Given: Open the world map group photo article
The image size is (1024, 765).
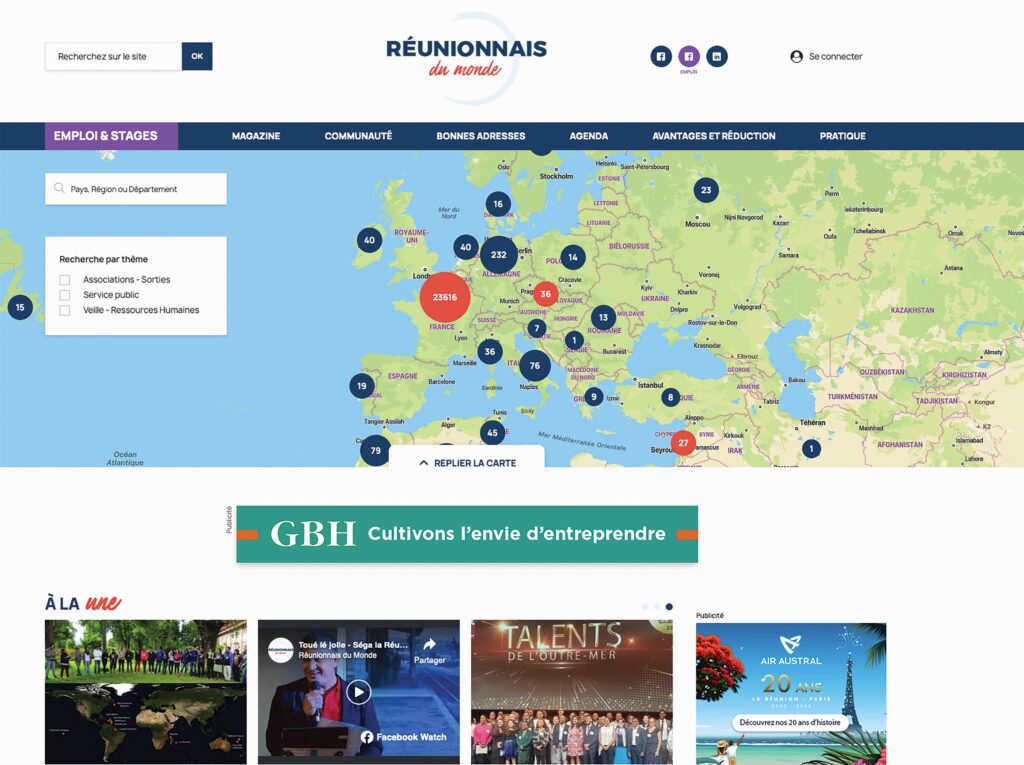Looking at the screenshot, I should click(146, 692).
